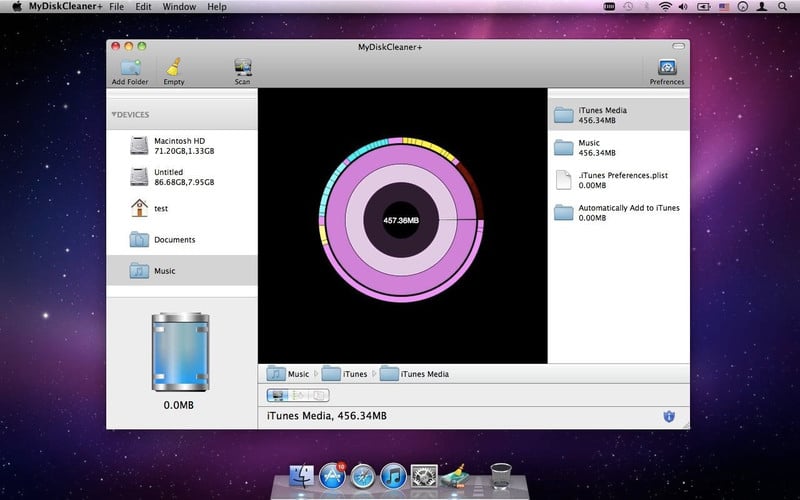Click the Empty broom icon
Image resolution: width=800 pixels, height=500 pixels.
(174, 72)
